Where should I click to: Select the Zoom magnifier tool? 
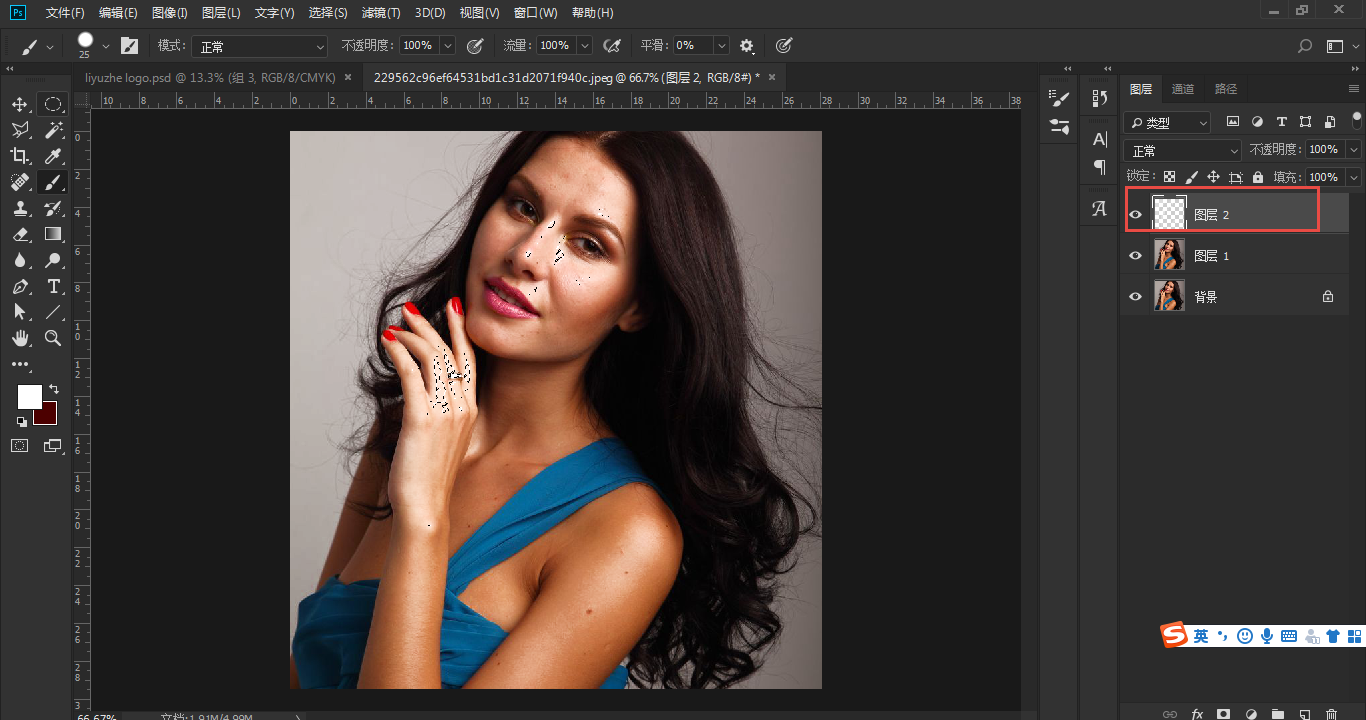tap(53, 338)
